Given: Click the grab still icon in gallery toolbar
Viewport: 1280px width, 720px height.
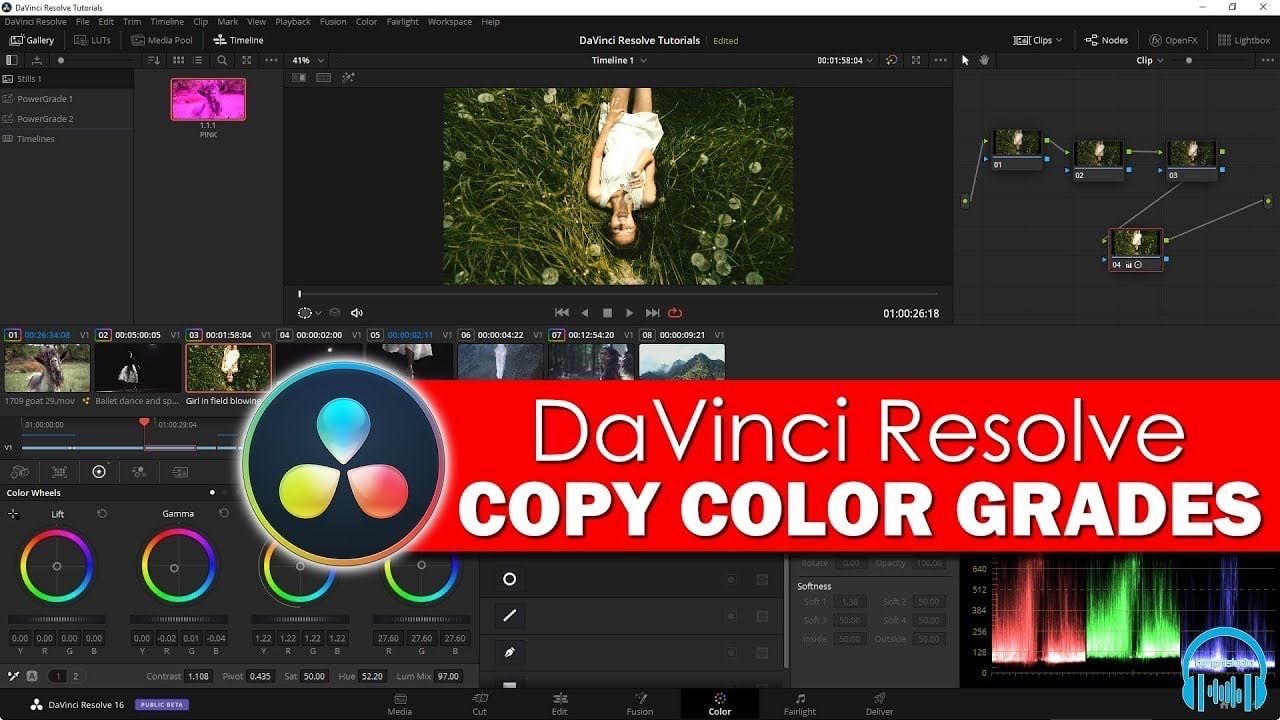Looking at the screenshot, I should (x=37, y=60).
